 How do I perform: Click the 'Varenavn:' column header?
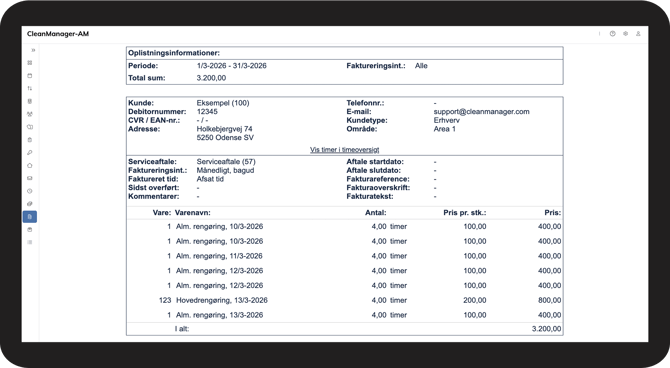(x=193, y=212)
